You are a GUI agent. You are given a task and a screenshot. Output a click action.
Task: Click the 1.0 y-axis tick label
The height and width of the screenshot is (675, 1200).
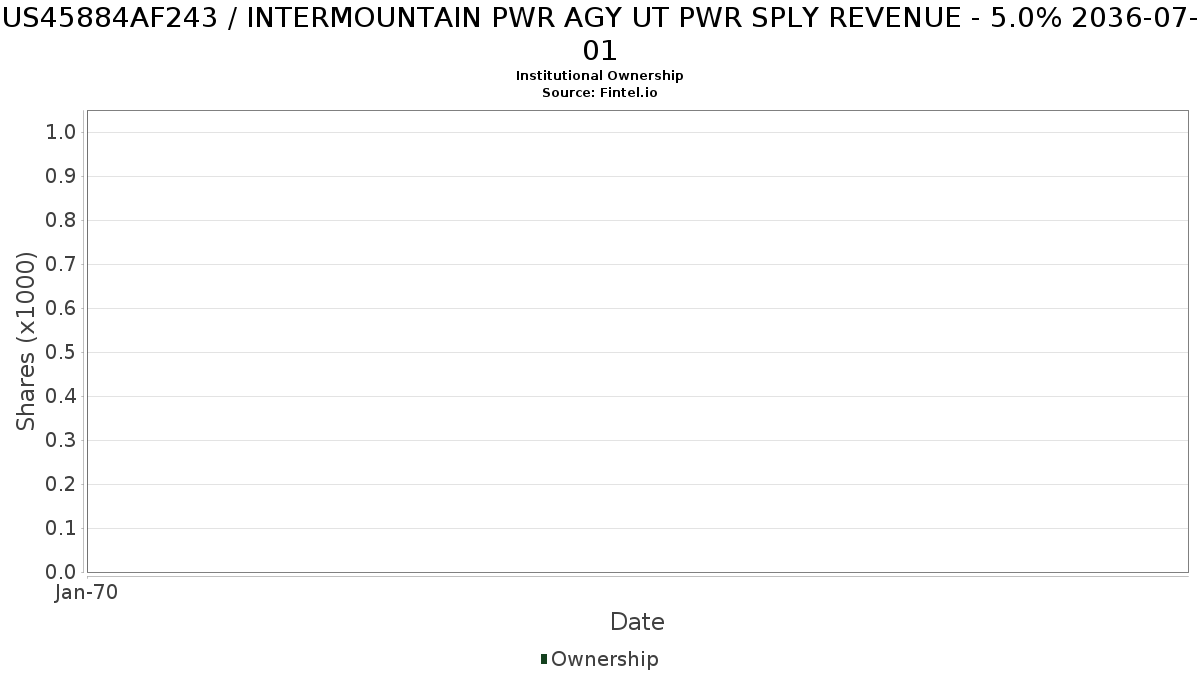(x=61, y=132)
